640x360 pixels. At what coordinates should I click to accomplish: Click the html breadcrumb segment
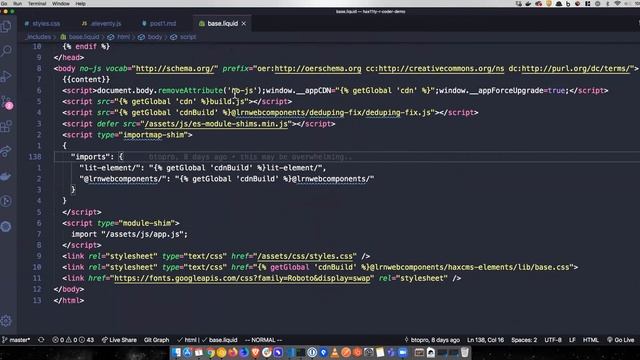pos(119,37)
